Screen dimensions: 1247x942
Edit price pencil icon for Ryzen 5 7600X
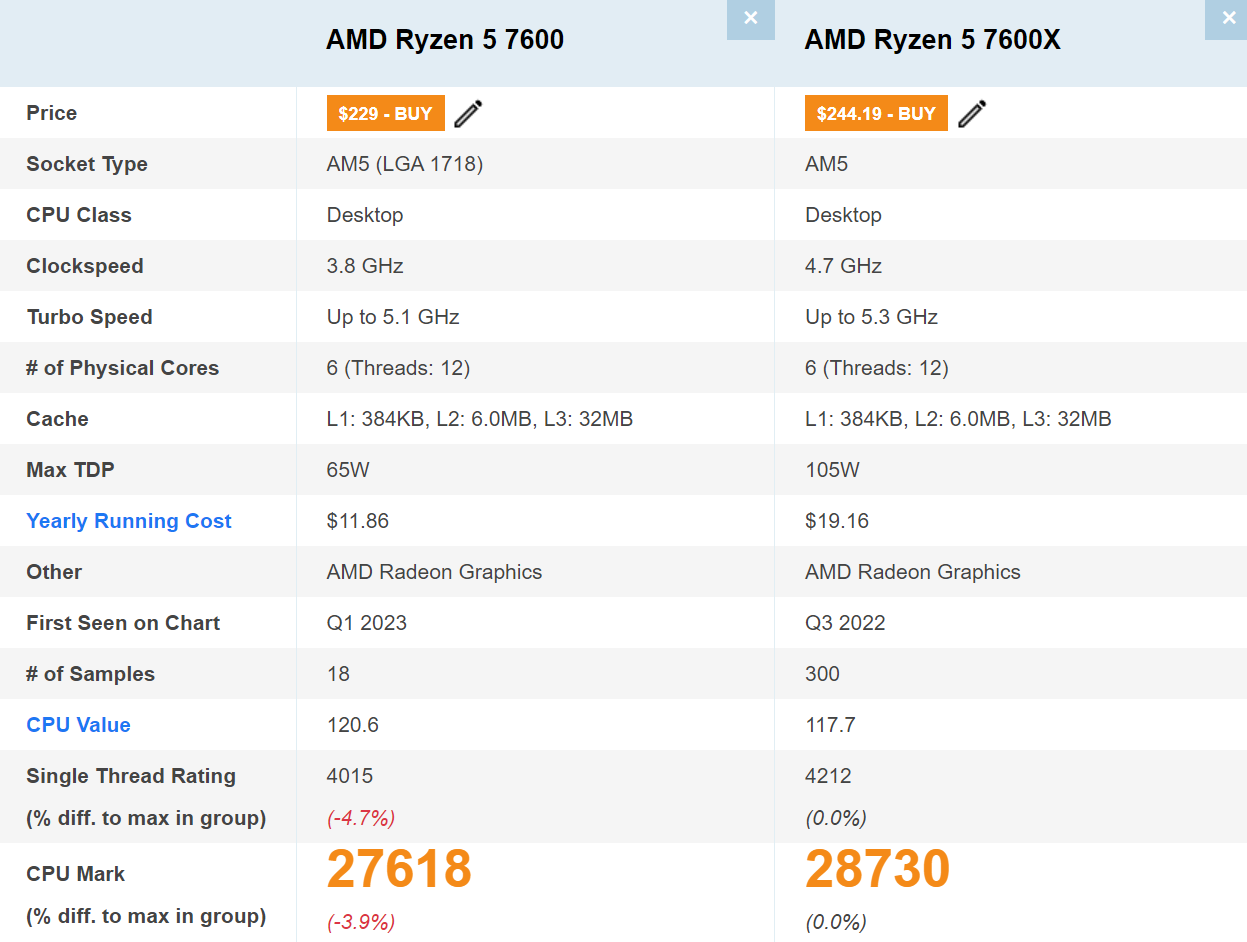[x=972, y=114]
